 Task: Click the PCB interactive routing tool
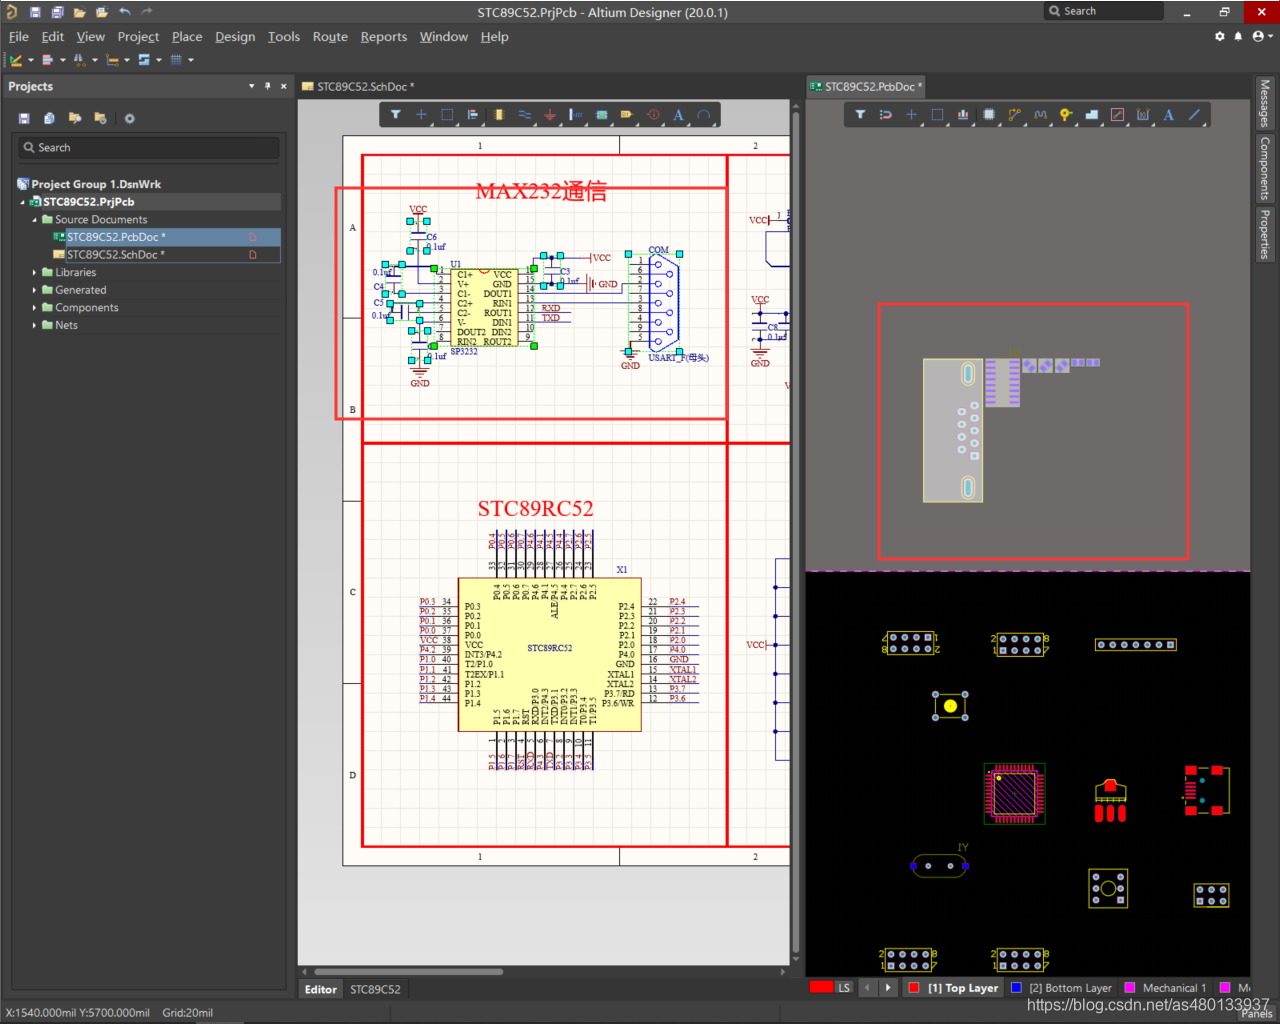pyautogui.click(x=1014, y=115)
